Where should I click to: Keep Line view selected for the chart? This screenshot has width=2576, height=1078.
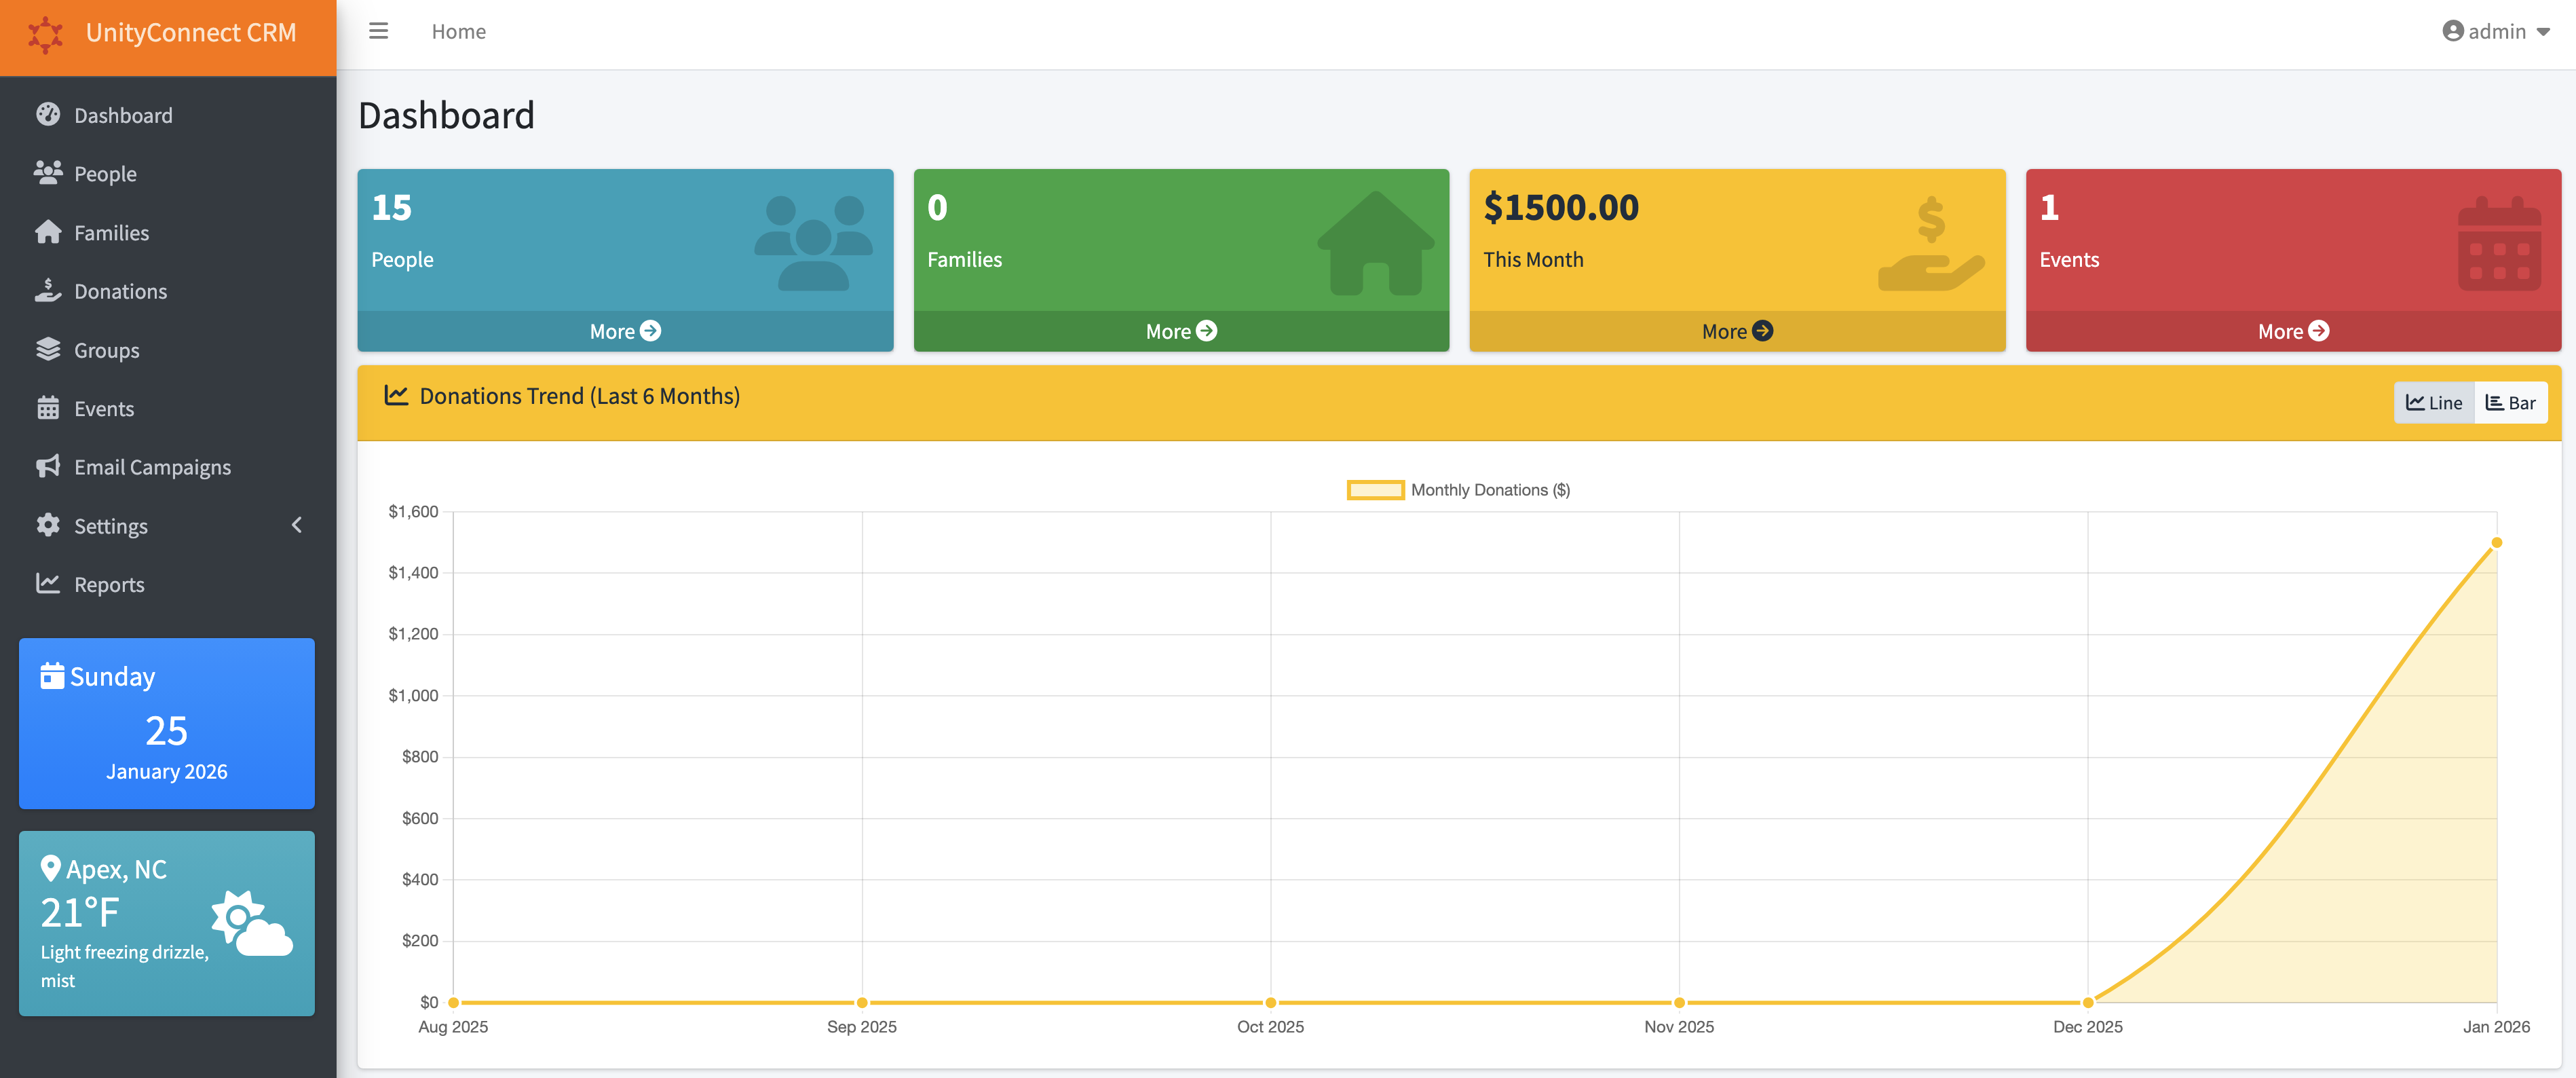point(2434,402)
